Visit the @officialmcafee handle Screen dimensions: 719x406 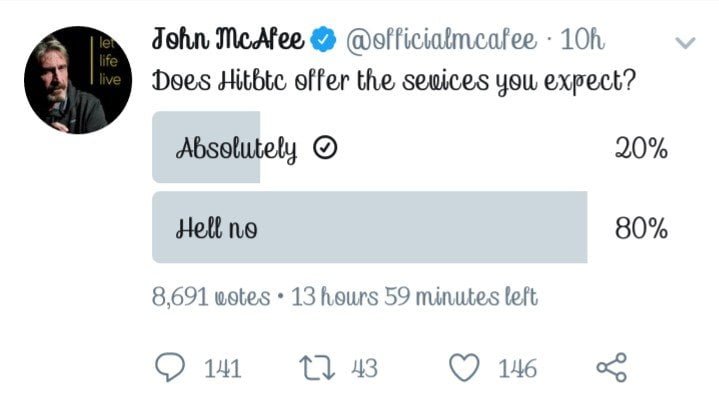point(439,41)
